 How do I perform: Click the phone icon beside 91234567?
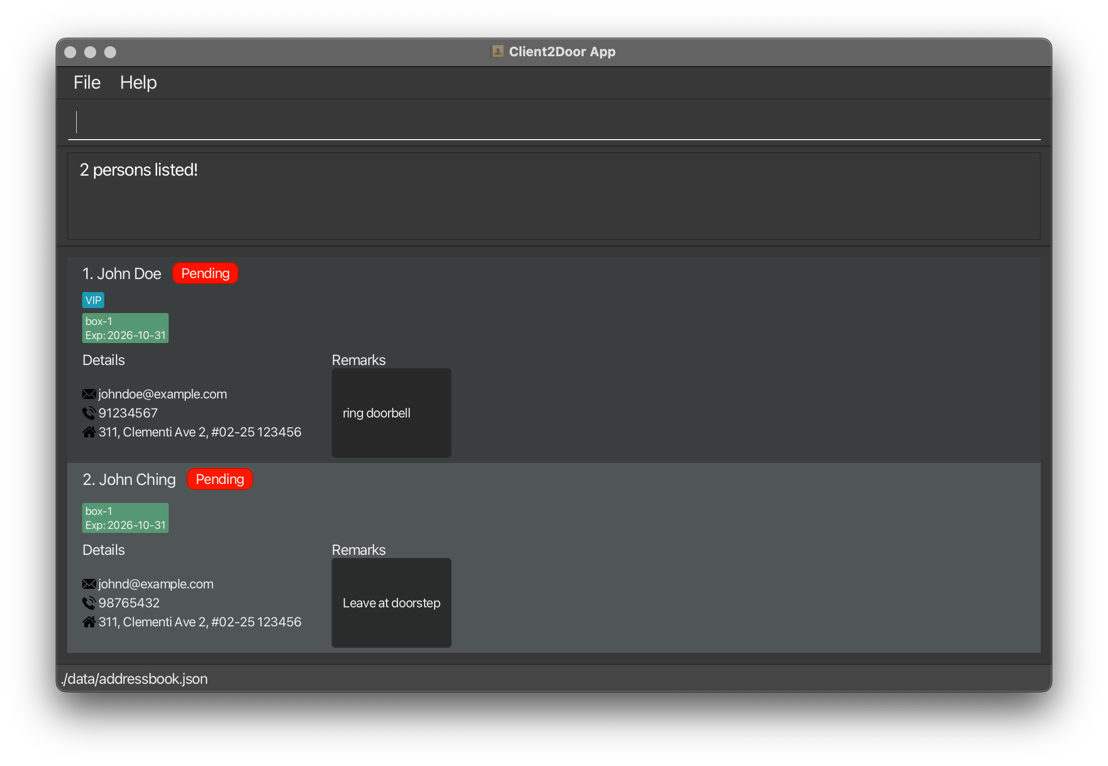pyautogui.click(x=89, y=413)
